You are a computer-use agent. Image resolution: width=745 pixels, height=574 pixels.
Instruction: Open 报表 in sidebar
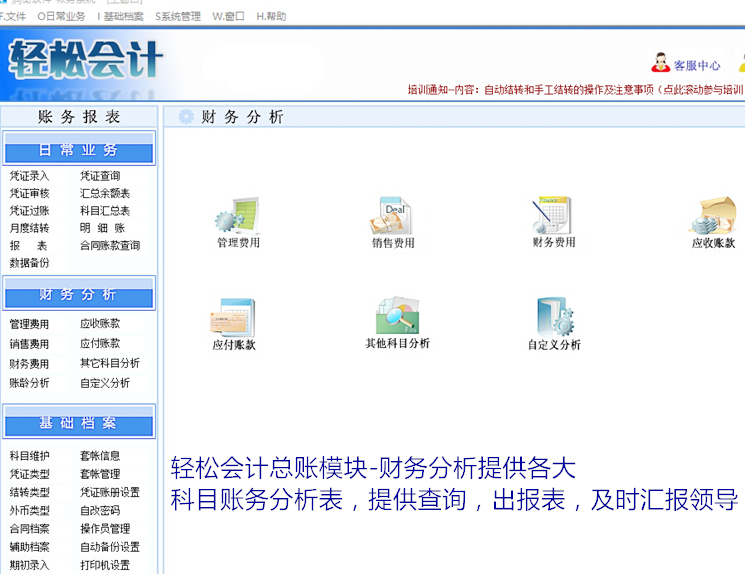pos(29,246)
